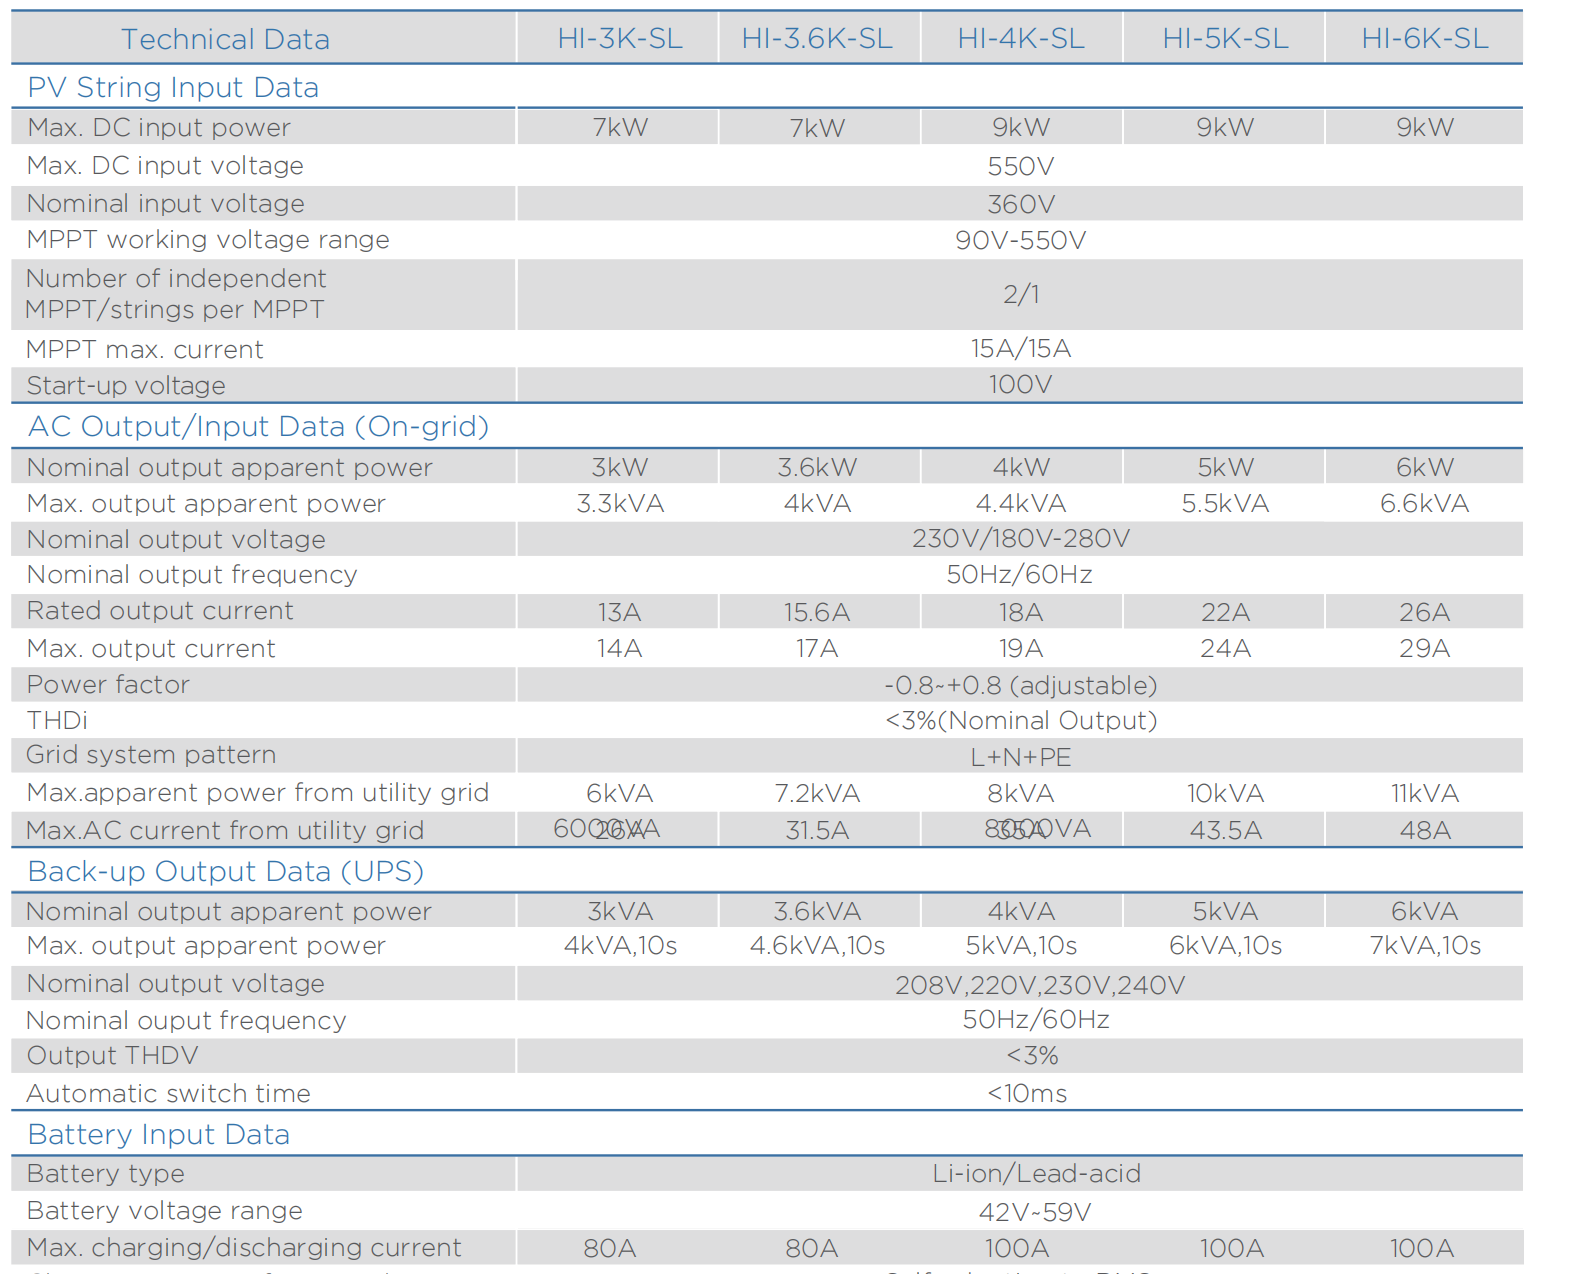Click the 29A max output current

pos(1425,648)
